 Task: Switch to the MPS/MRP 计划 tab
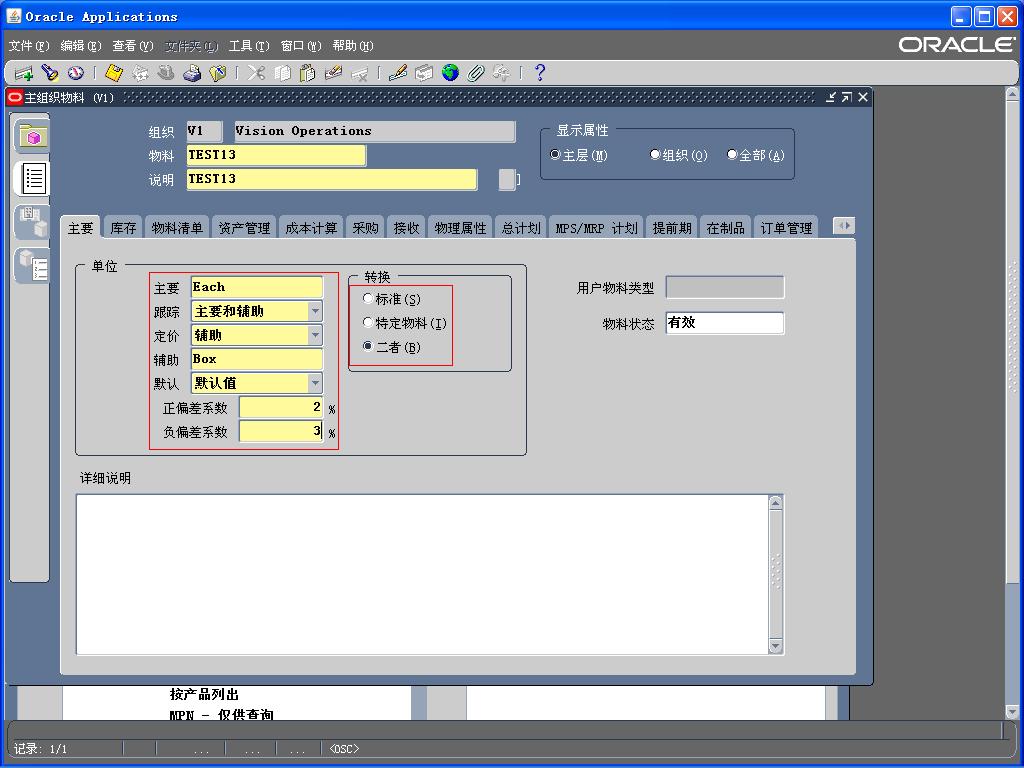[x=596, y=228]
